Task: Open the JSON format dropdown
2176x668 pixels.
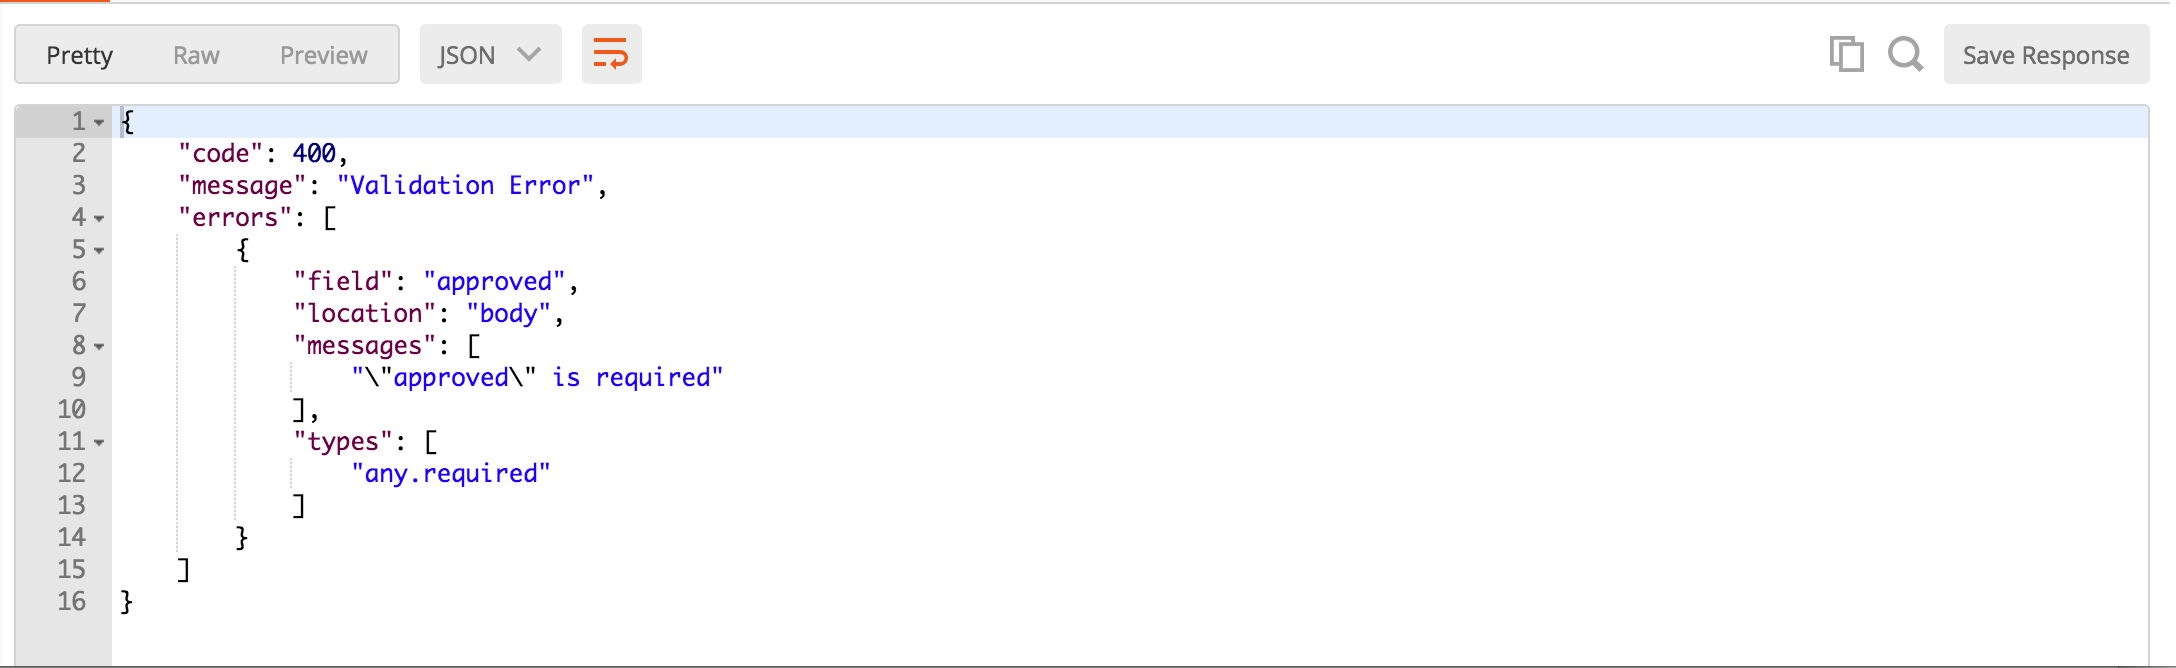Action: [x=490, y=54]
